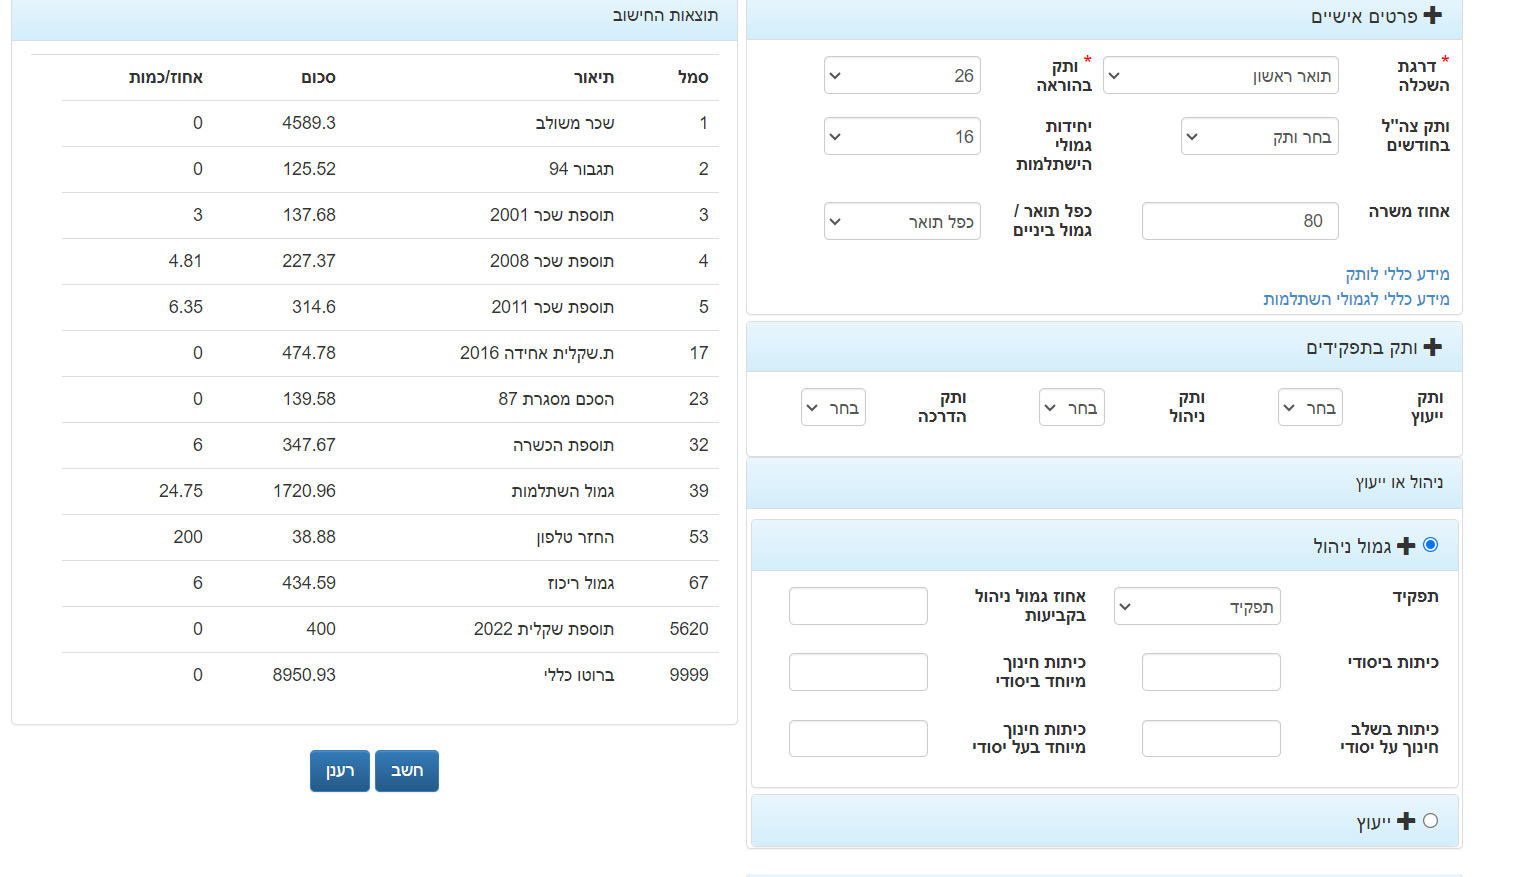
Task: Click the percentage value 24.75
Action: pyautogui.click(x=181, y=491)
